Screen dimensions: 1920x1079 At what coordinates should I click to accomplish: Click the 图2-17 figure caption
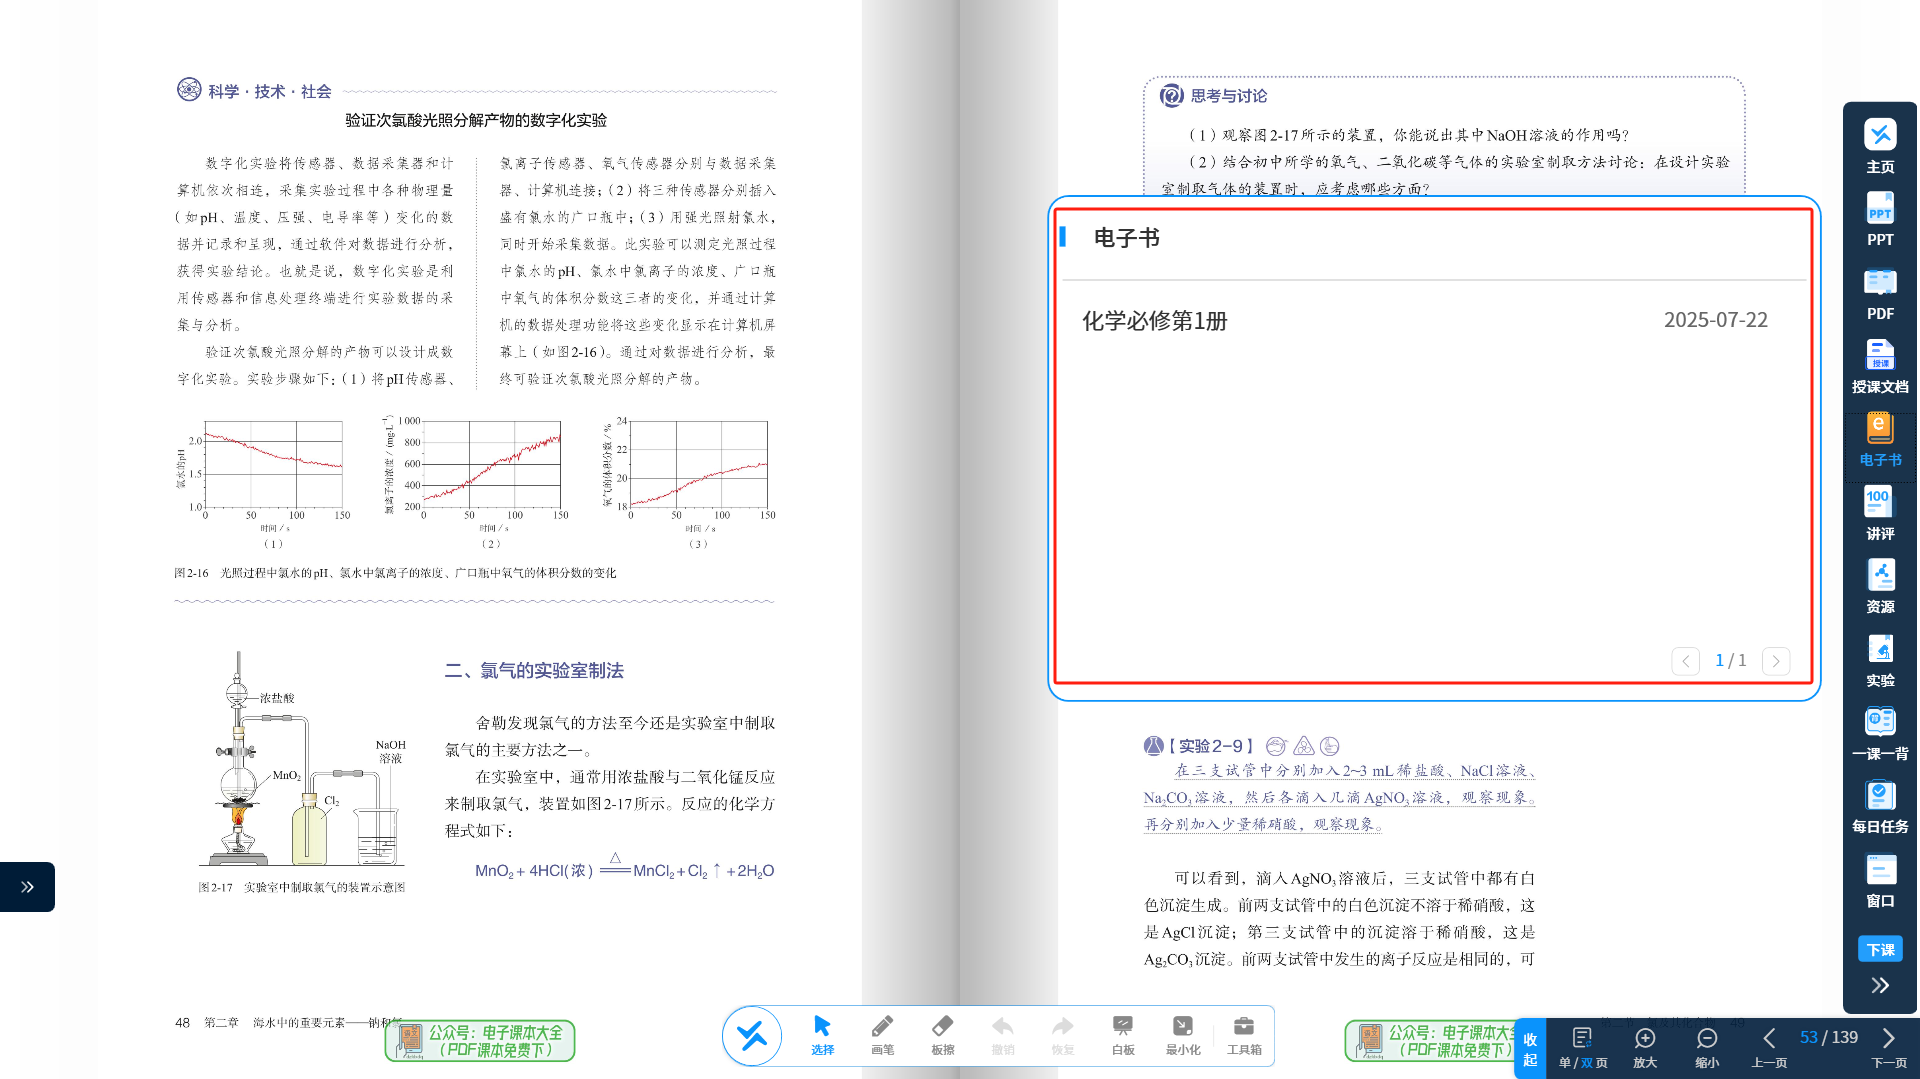pos(301,887)
